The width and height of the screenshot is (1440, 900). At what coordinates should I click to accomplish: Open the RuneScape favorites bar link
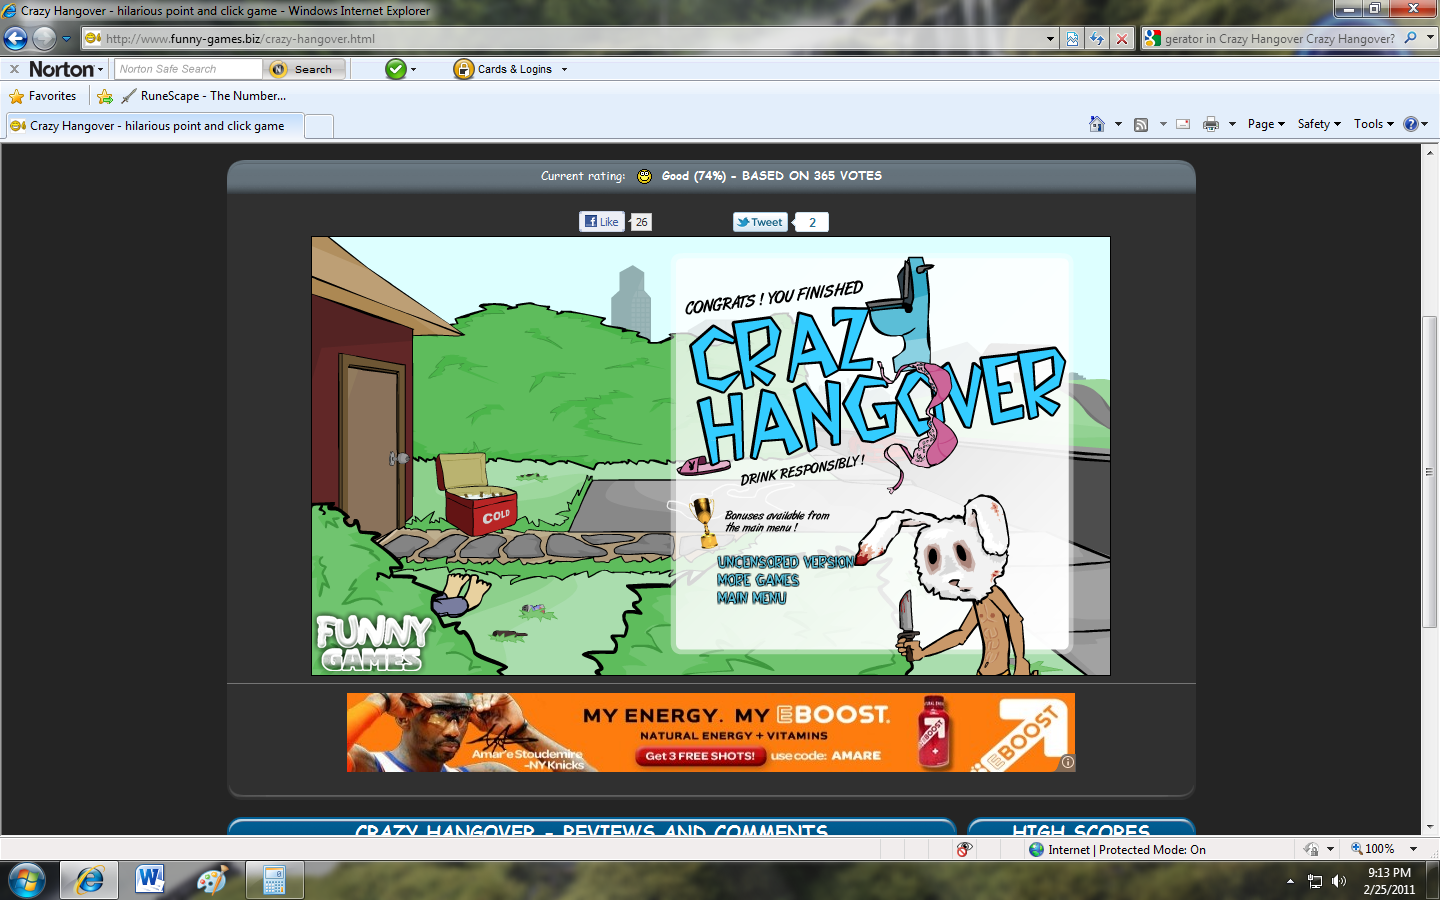(x=203, y=96)
